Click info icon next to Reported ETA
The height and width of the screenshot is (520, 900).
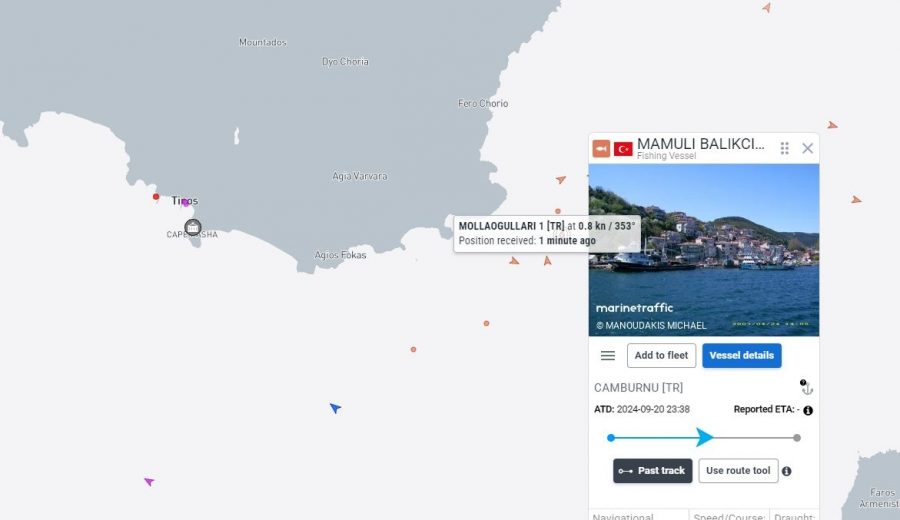[808, 410]
